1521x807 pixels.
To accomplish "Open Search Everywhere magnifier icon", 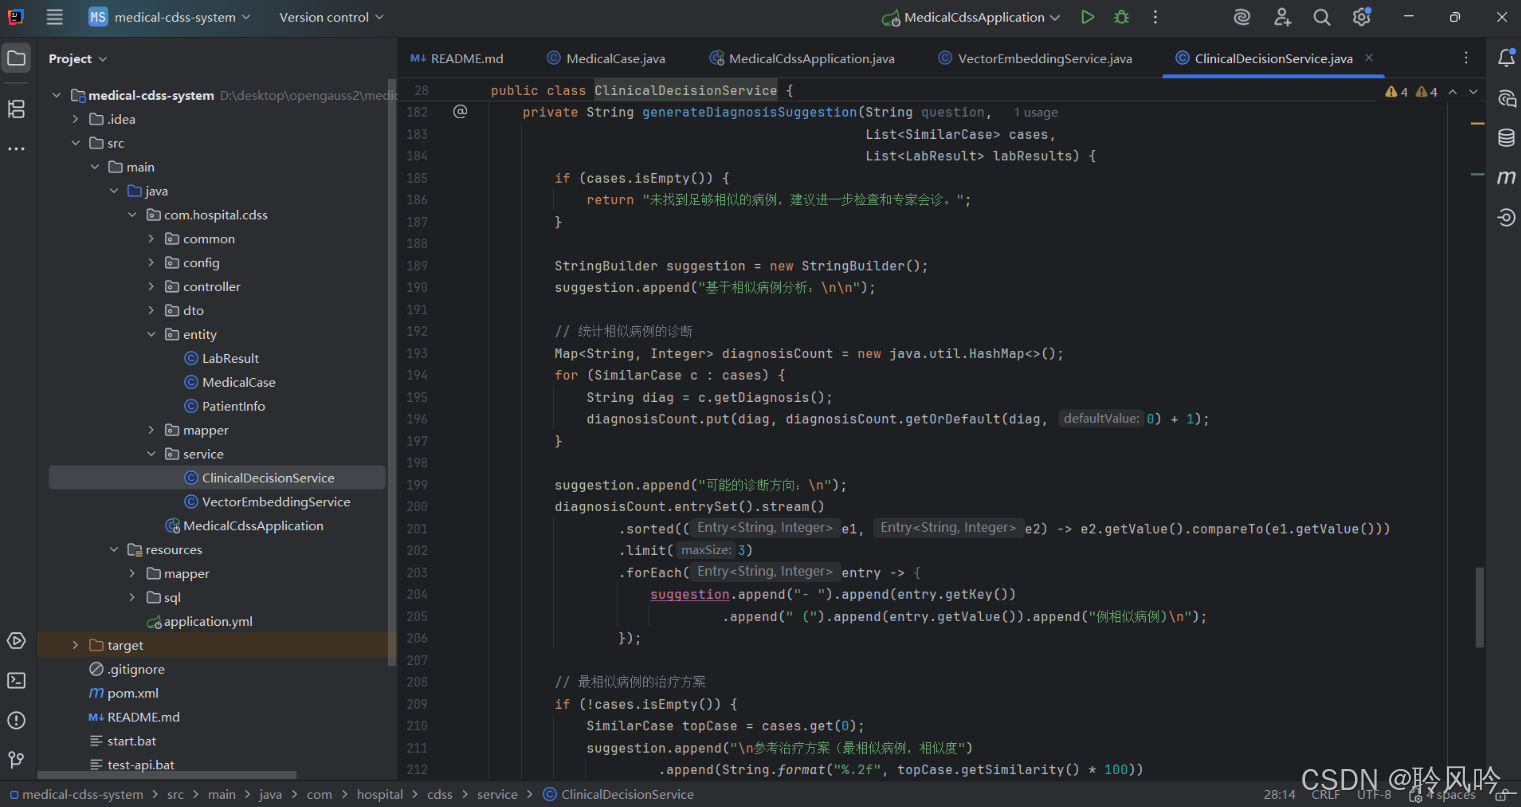I will click(x=1322, y=17).
